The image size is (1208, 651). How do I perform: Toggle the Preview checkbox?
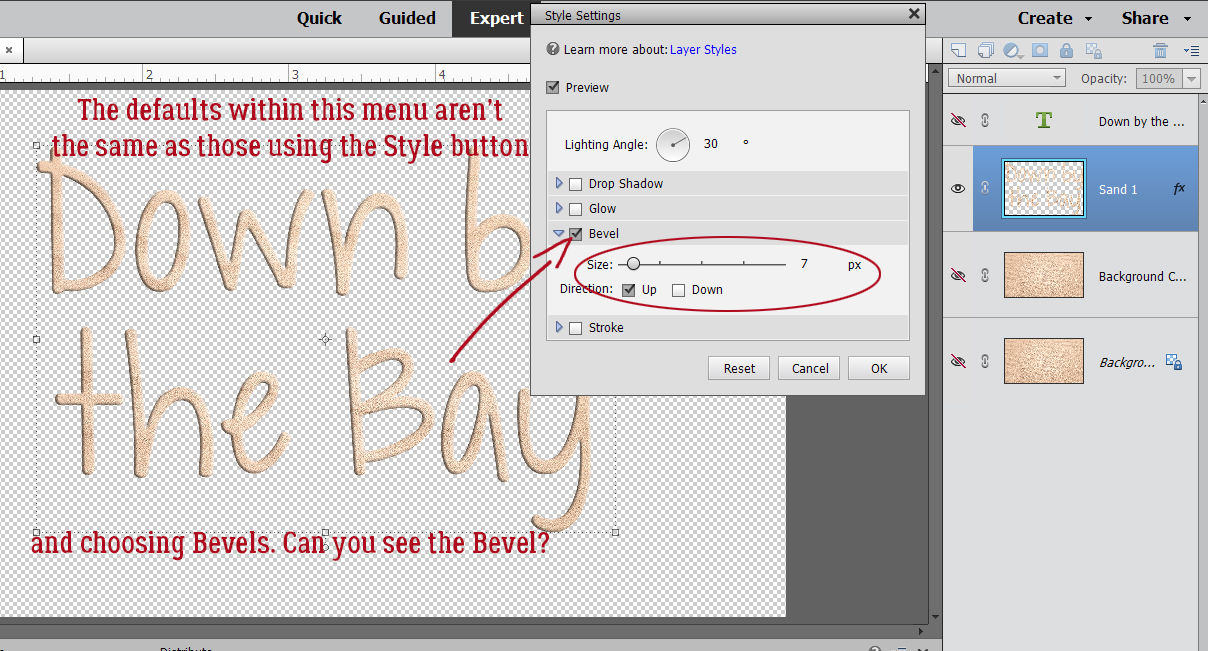(x=553, y=87)
